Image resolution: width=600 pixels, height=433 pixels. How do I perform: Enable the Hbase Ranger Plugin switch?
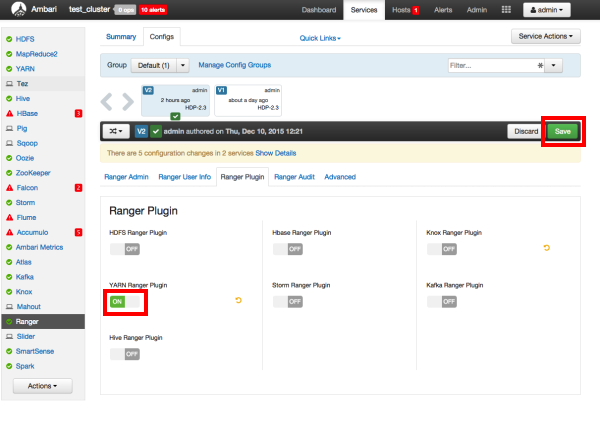click(x=288, y=249)
